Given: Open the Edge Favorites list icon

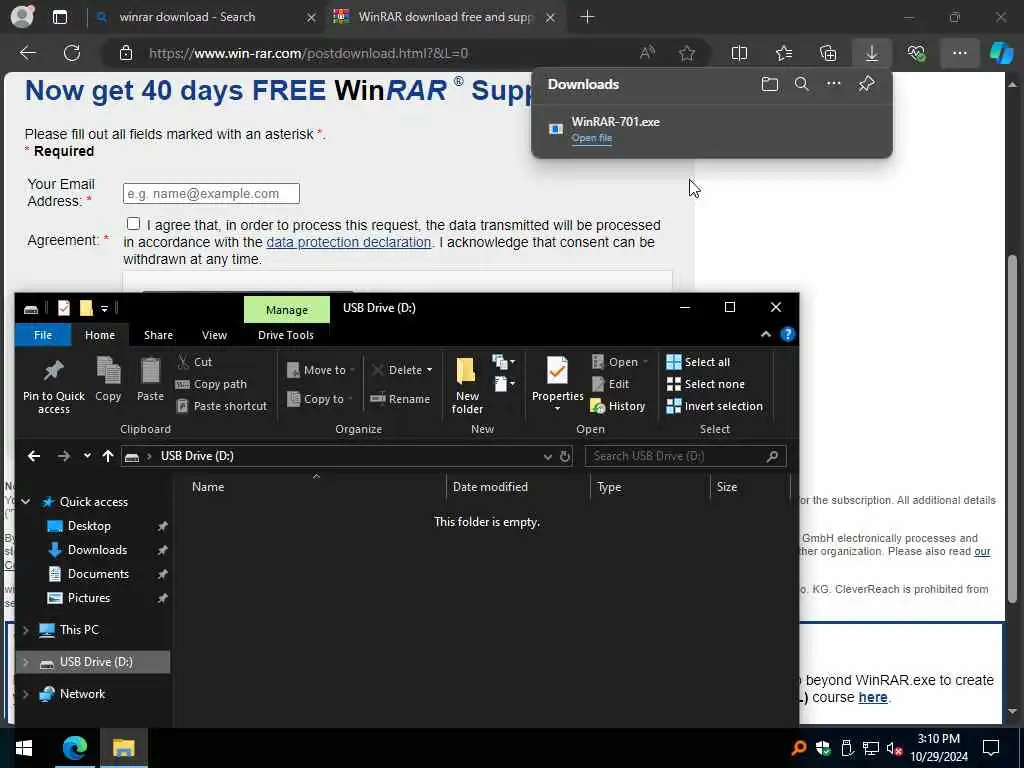Looking at the screenshot, I should [784, 53].
